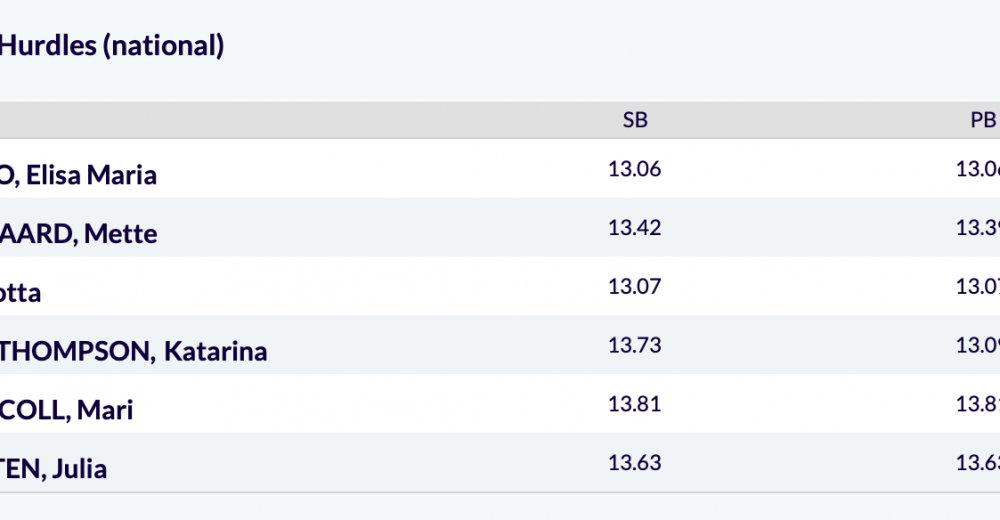
Task: Open Elisa Maria's athlete profile
Action: click(78, 175)
